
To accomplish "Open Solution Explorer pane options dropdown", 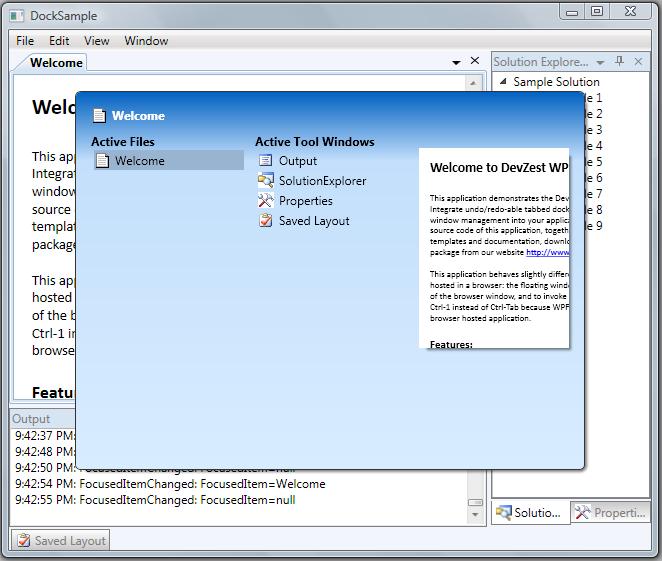I will (600, 62).
